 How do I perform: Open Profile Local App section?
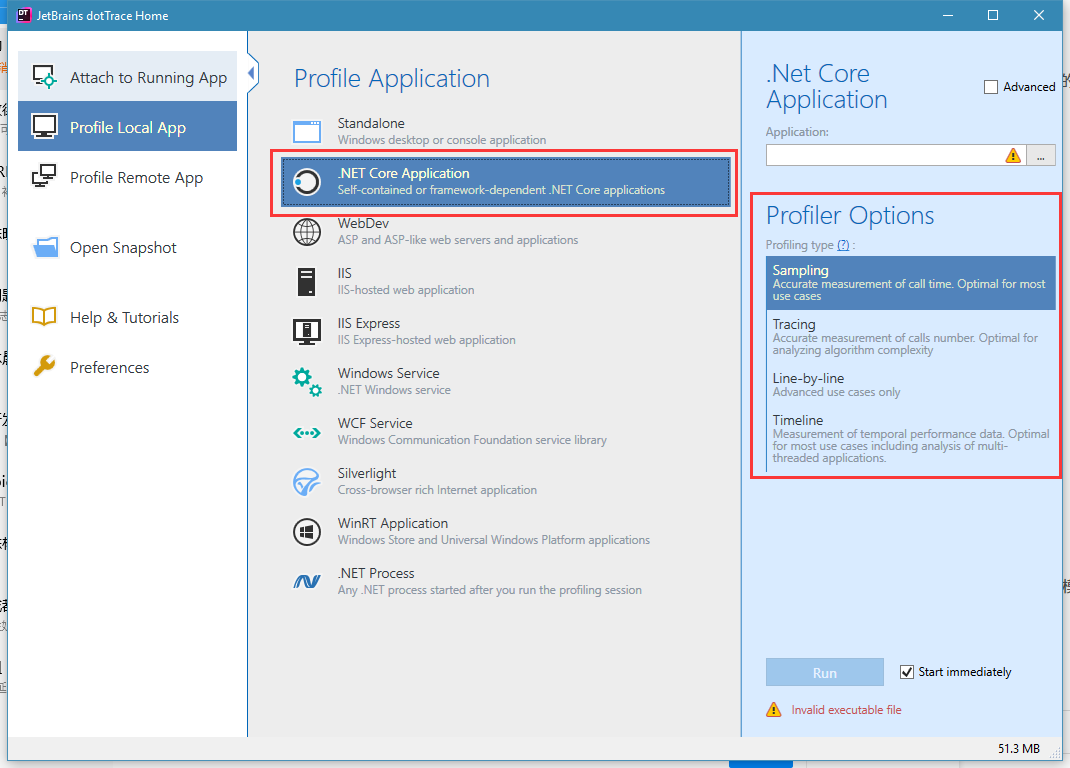coord(128,126)
